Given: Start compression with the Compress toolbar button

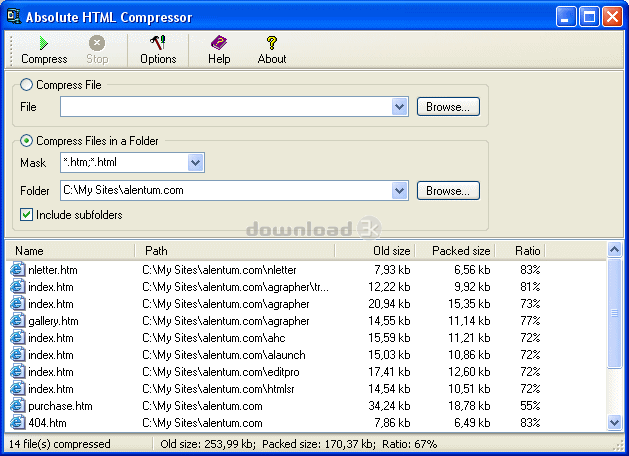Looking at the screenshot, I should [x=44, y=50].
